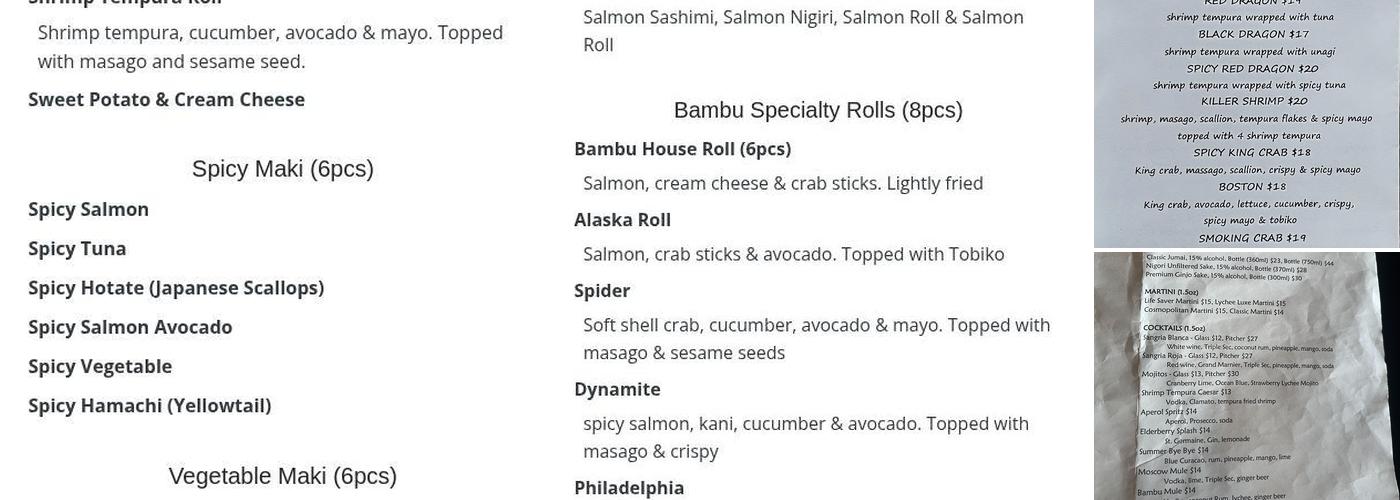This screenshot has height=500, width=1400.
Task: Open the cocktails menu photo thumbnail
Action: tap(1246, 376)
